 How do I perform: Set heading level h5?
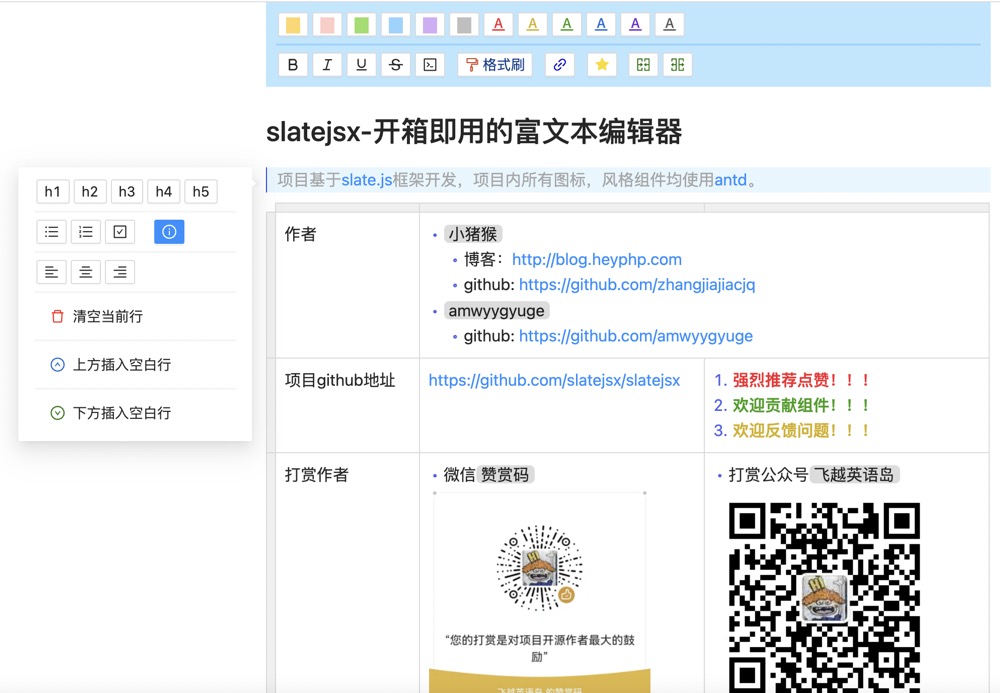click(200, 191)
